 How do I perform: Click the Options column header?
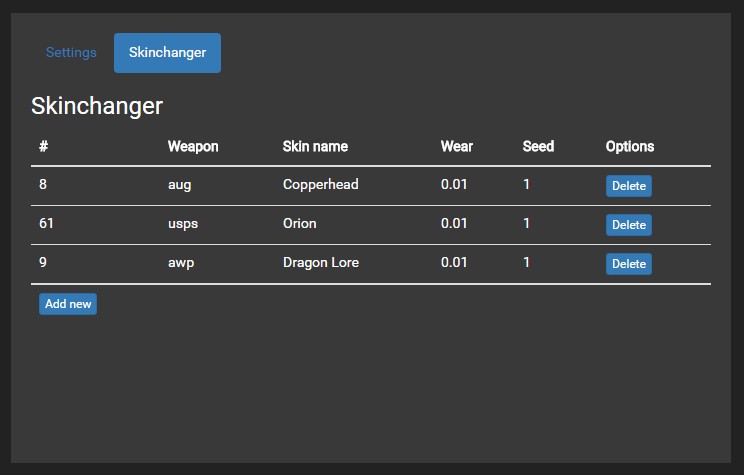pos(630,146)
